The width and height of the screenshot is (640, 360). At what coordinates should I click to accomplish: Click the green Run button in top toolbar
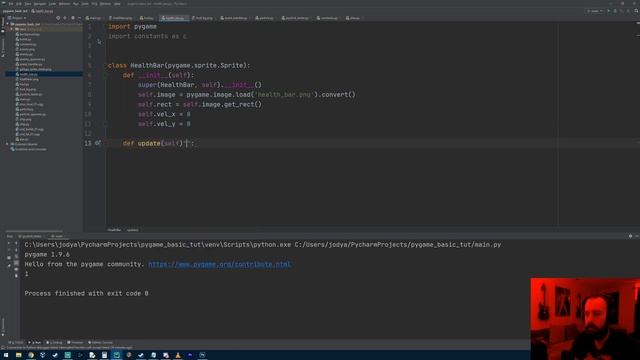click(609, 11)
